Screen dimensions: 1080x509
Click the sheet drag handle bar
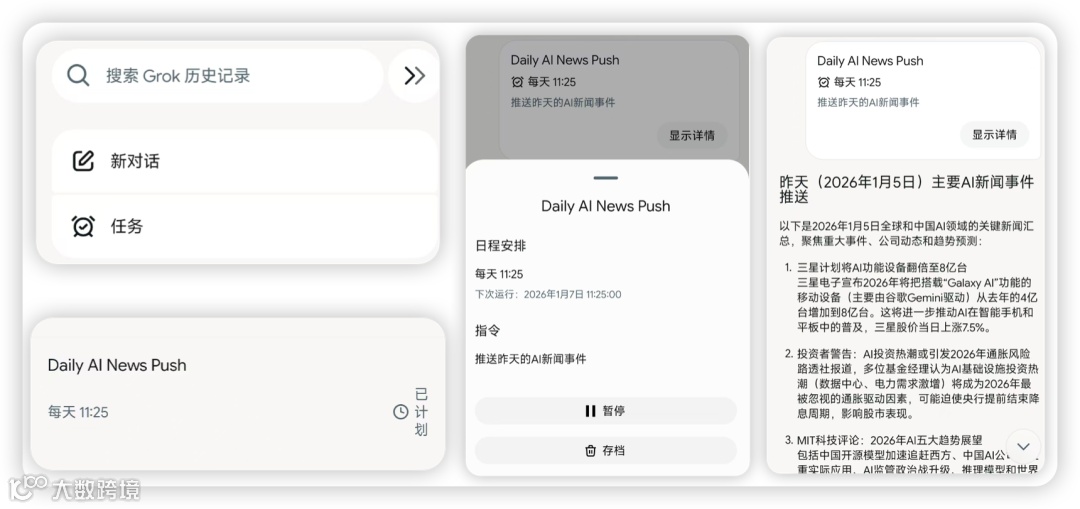(x=606, y=178)
